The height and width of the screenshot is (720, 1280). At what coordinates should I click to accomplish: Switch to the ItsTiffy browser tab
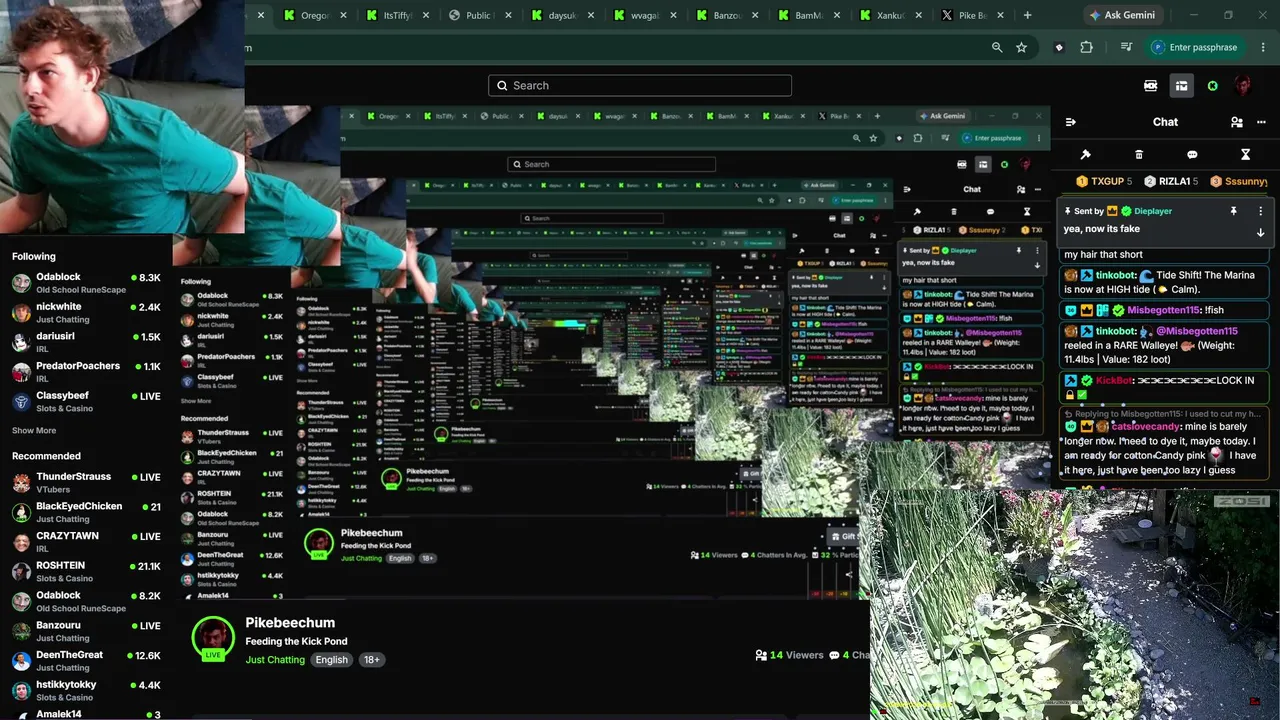pyautogui.click(x=397, y=15)
